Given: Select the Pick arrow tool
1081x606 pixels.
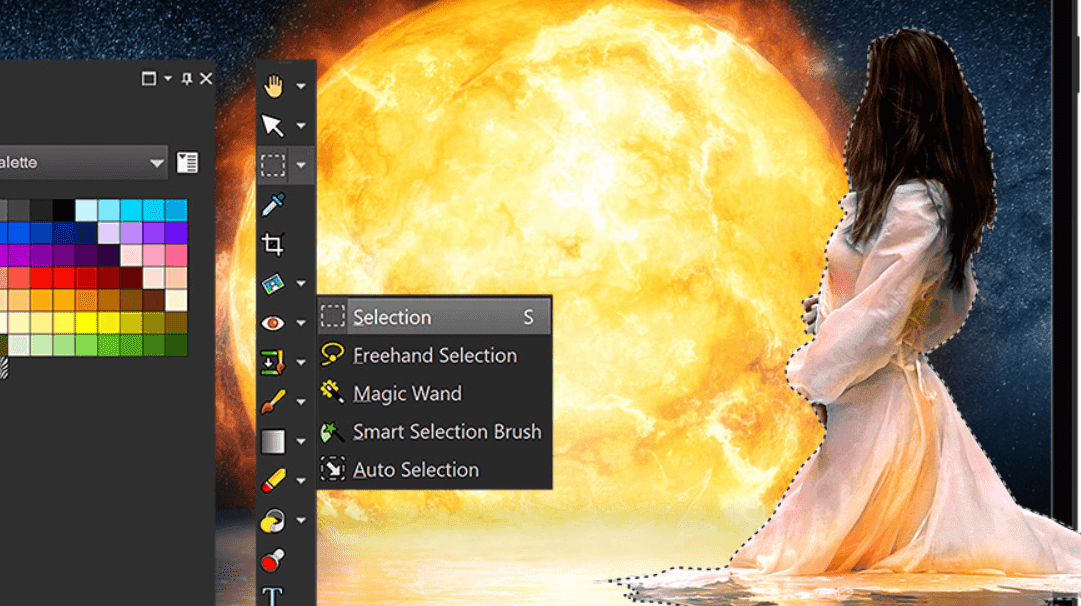Looking at the screenshot, I should pos(273,126).
